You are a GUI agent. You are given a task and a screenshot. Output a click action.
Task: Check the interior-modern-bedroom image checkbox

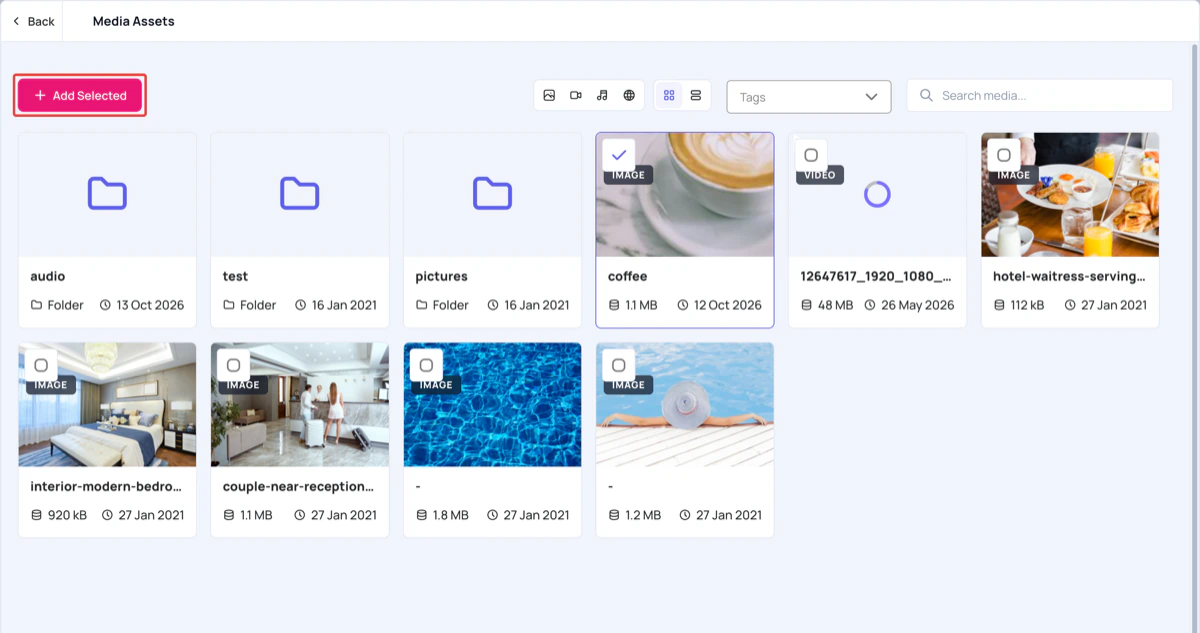click(41, 365)
